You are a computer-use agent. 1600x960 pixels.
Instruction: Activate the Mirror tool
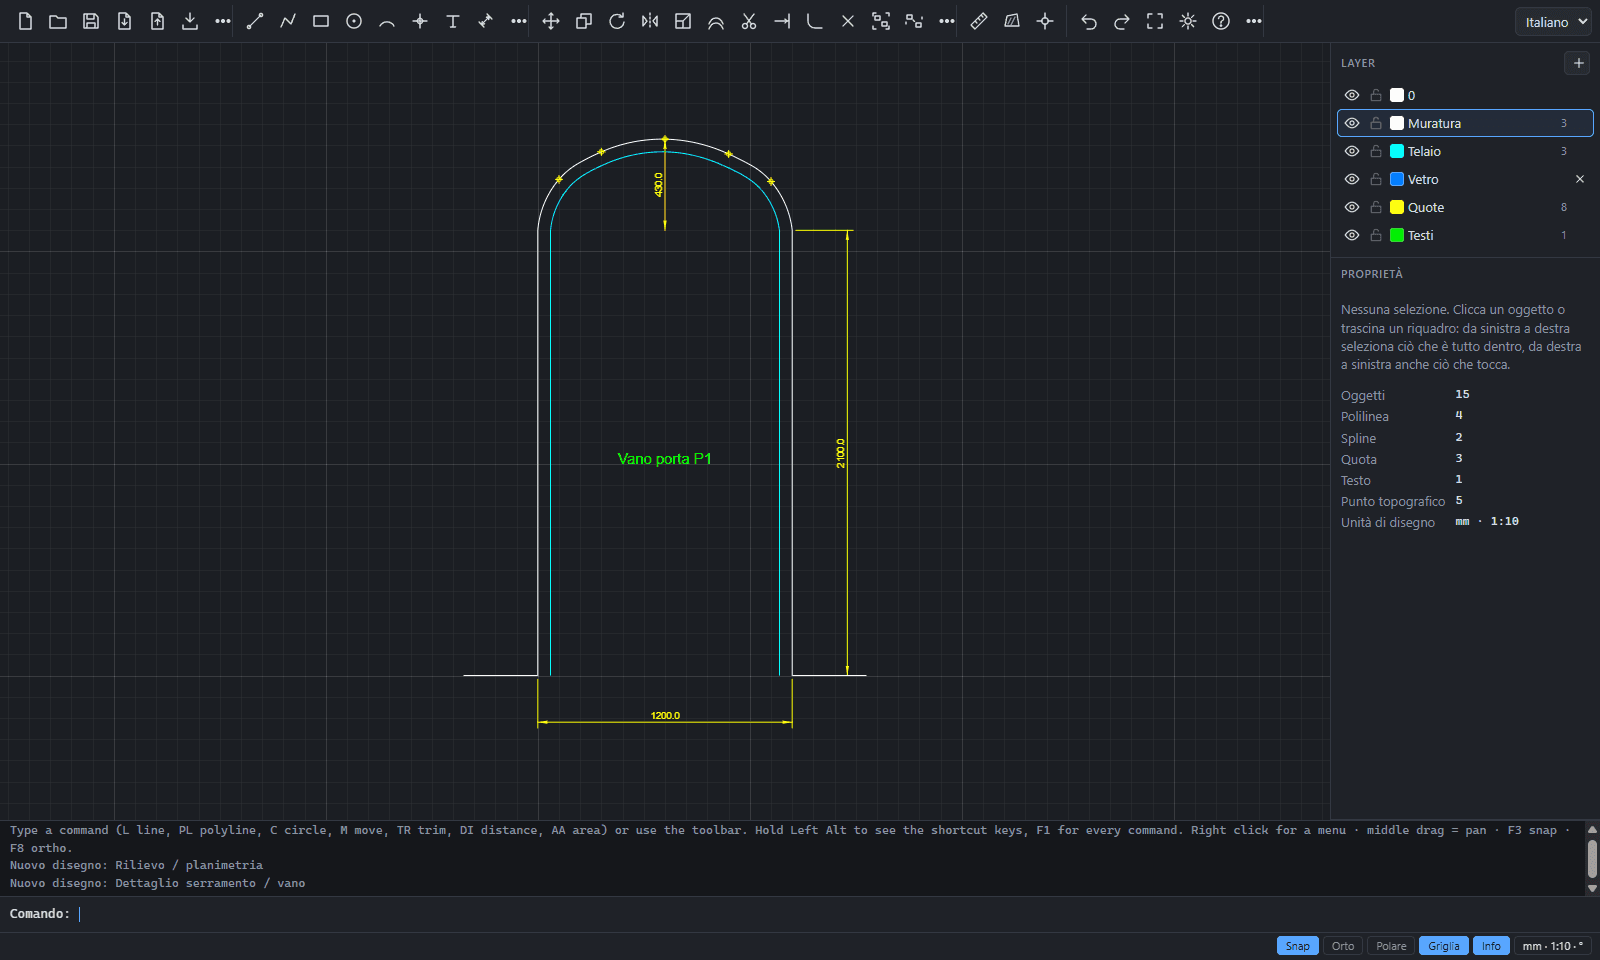coord(650,21)
